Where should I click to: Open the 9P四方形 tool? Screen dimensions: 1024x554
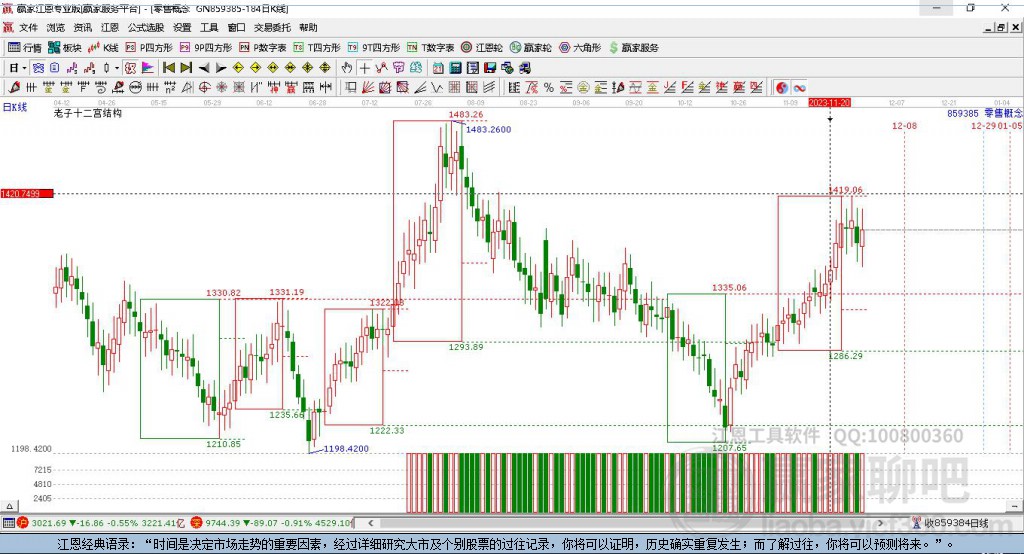point(206,48)
